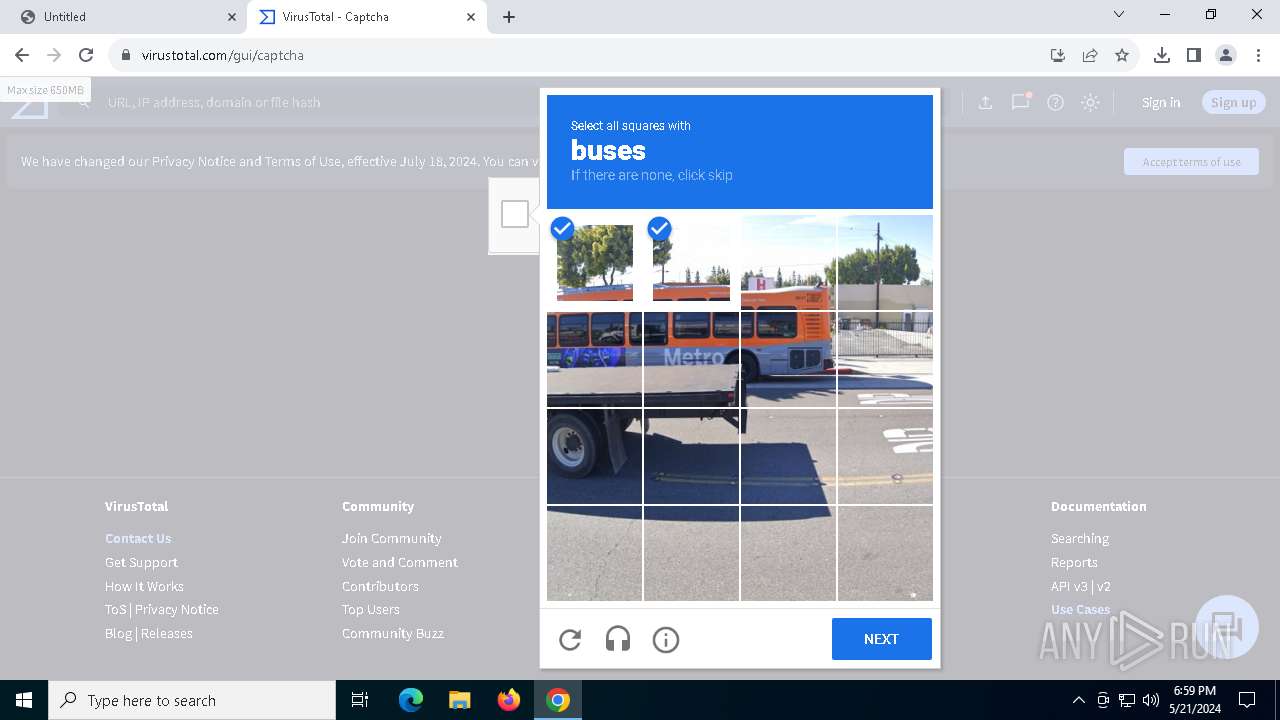Open the captcha help info icon

pos(666,639)
